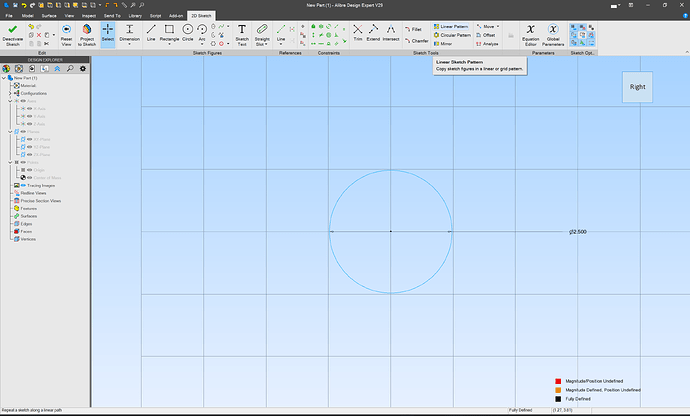Image resolution: width=690 pixels, height=416 pixels.
Task: Click the yellow undo arrow in Edit group
Action: coord(31,26)
